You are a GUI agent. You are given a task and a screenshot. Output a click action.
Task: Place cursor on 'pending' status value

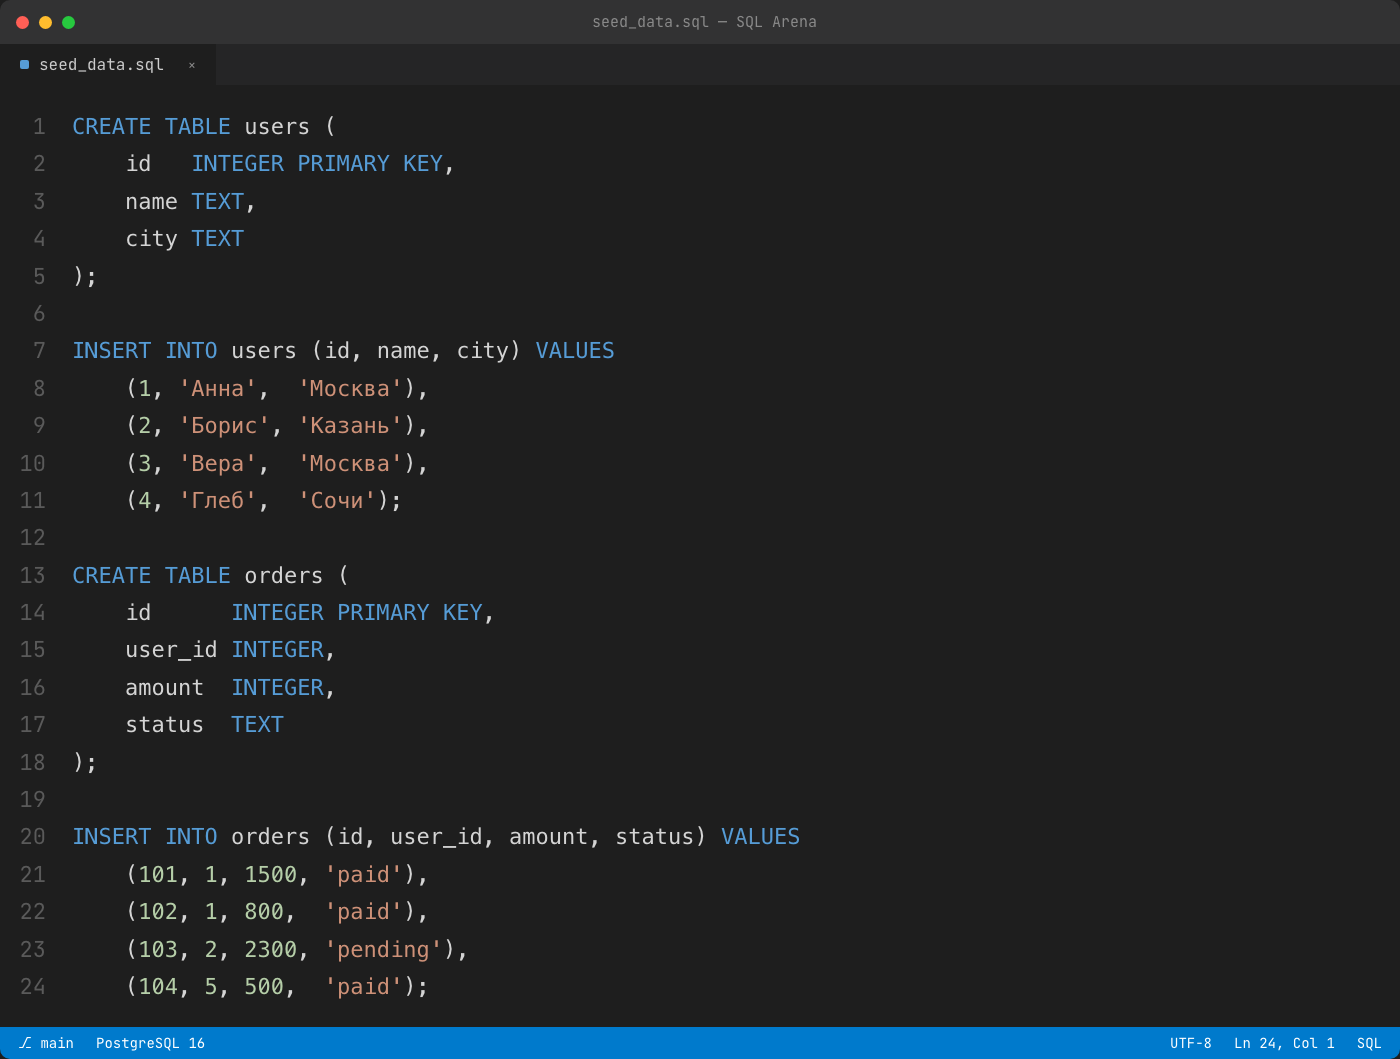point(383,950)
